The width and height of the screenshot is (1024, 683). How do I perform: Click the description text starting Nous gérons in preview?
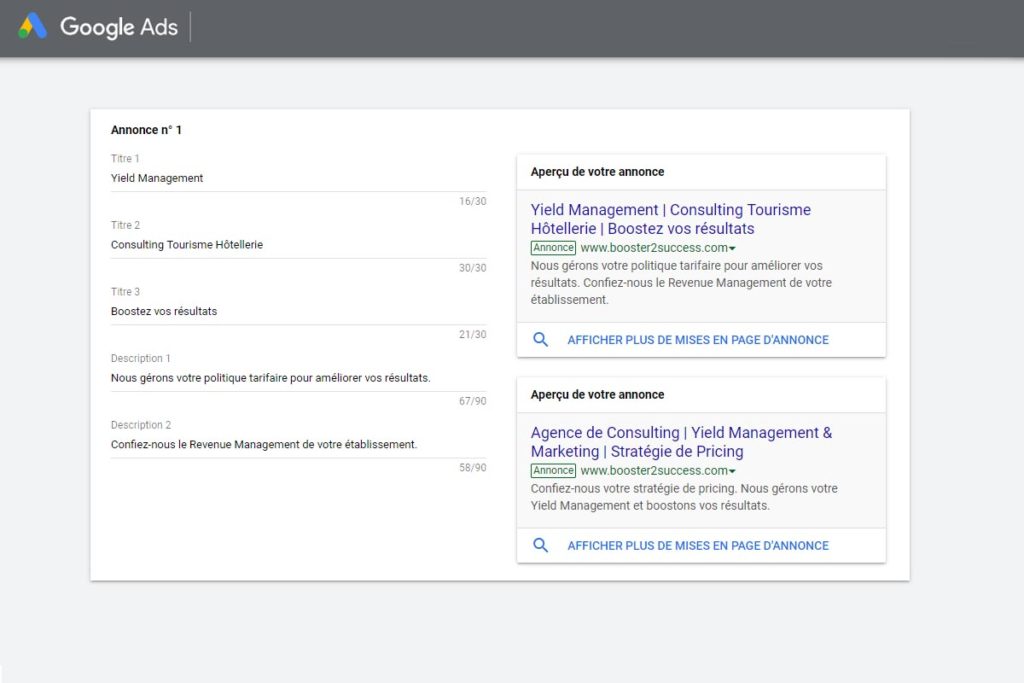click(x=681, y=283)
